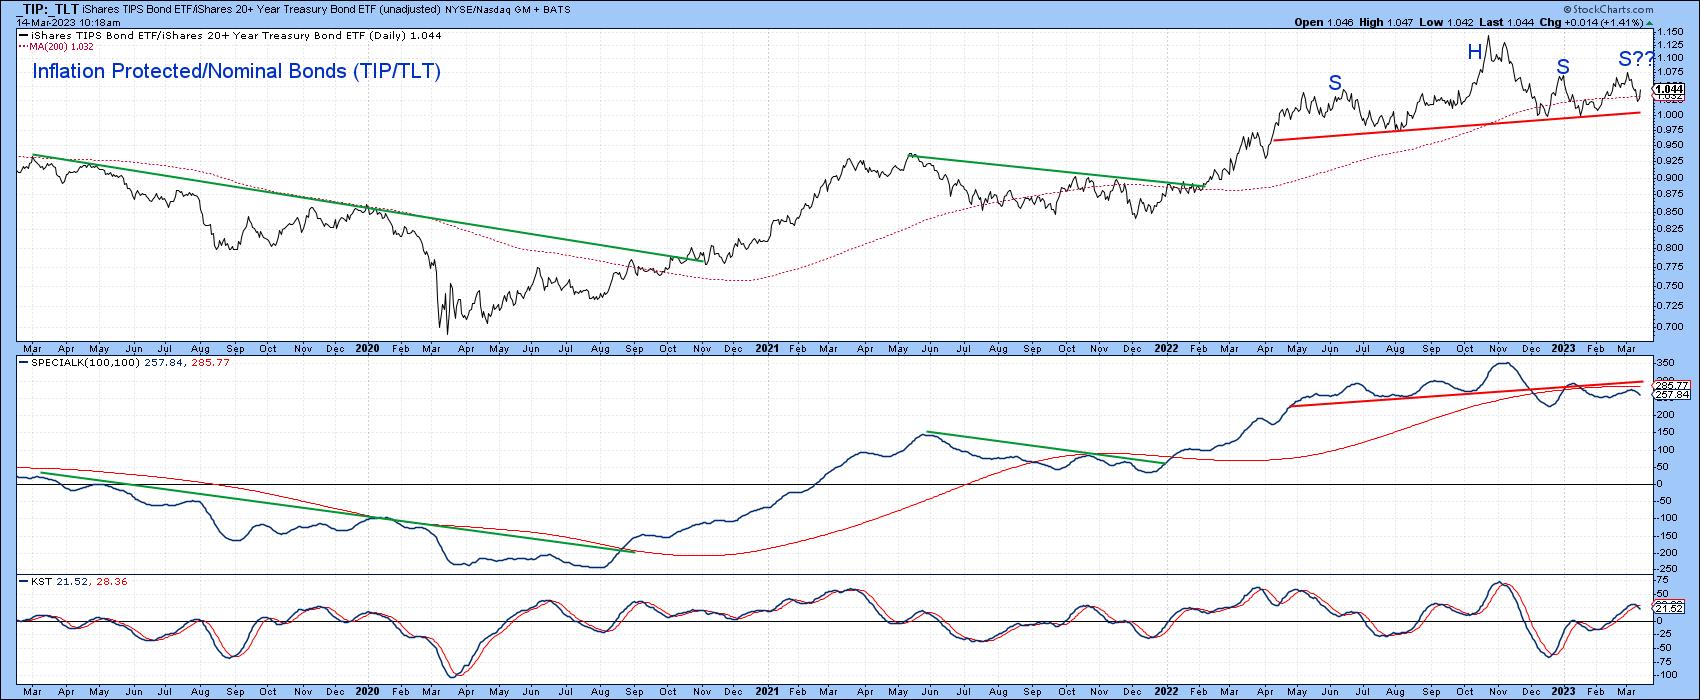Click the 0.800 price axis label
This screenshot has height=700, width=1700.
(1669, 248)
